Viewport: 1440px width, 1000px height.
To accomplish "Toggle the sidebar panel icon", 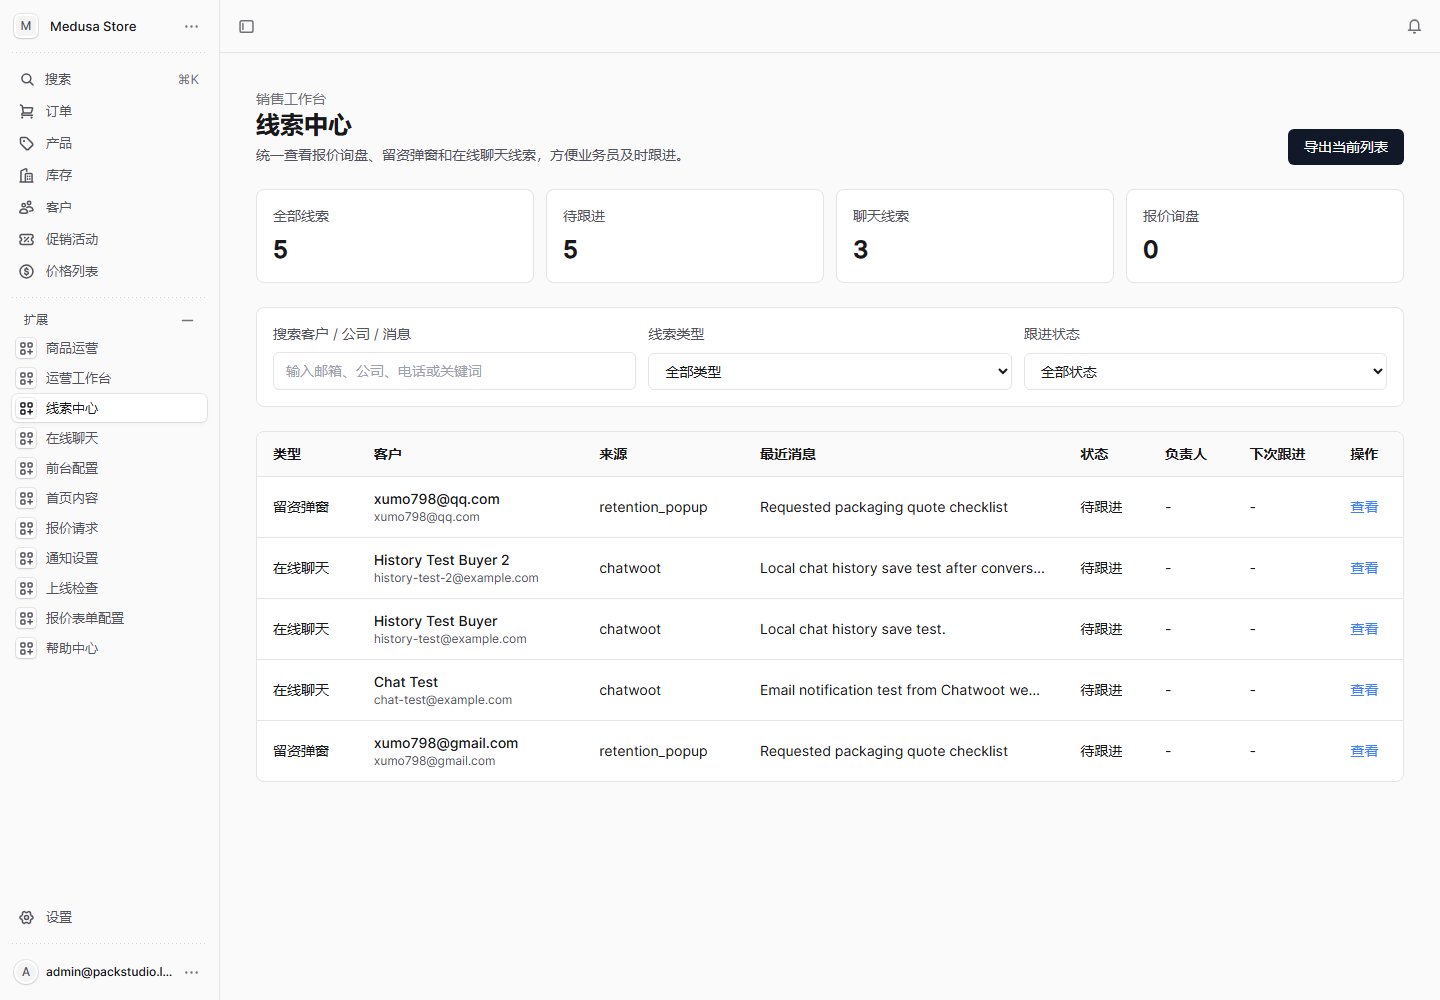I will [x=247, y=26].
